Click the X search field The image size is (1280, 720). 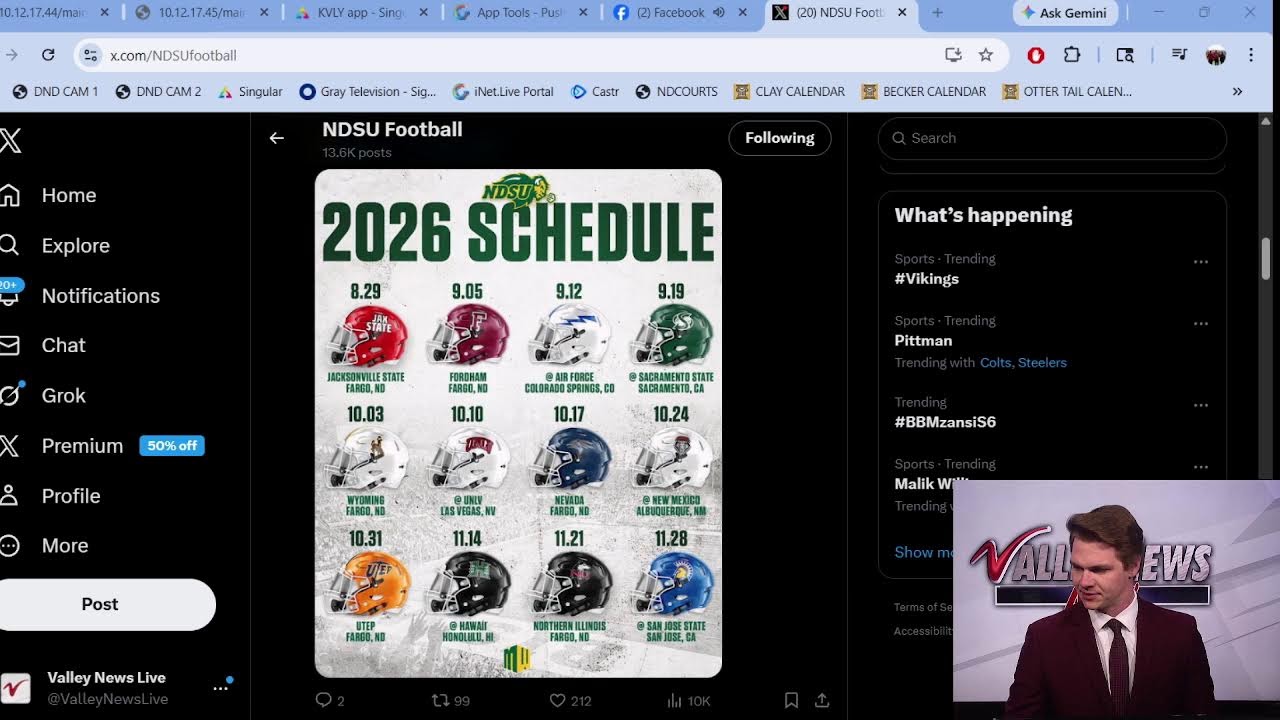1052,138
